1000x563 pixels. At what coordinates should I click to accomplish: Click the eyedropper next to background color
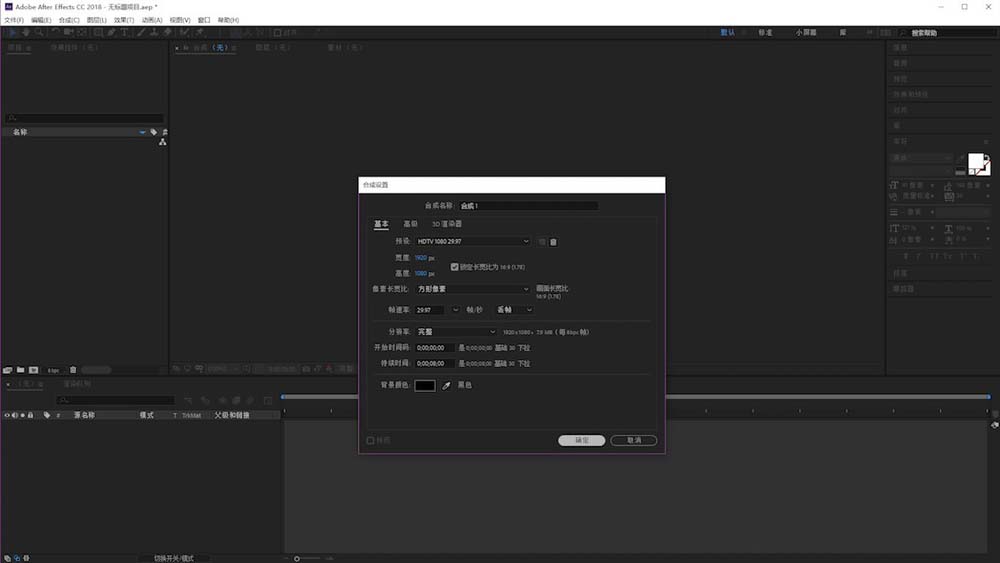(x=447, y=385)
